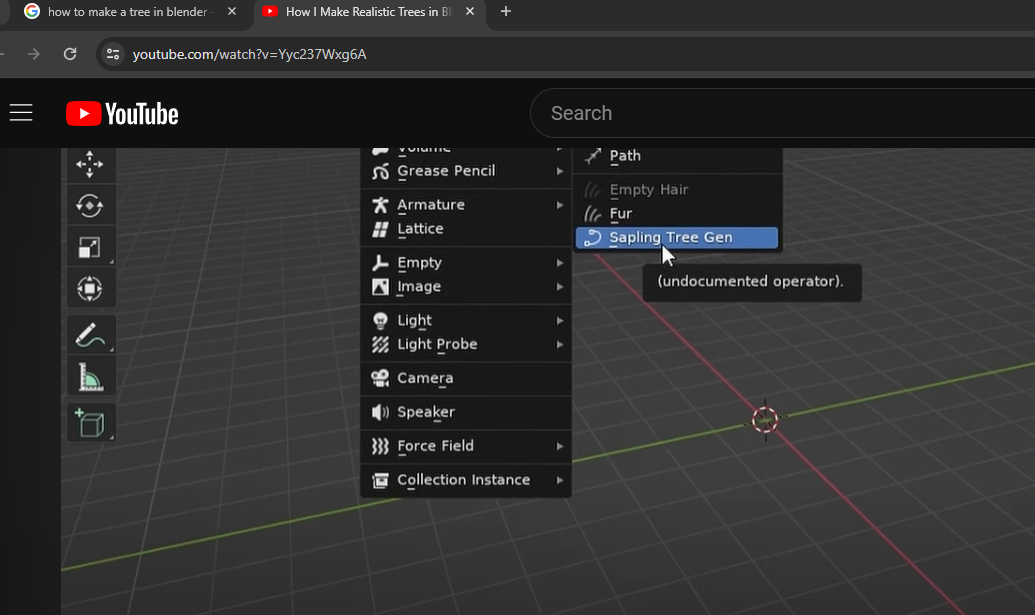Click the Camera icon in menu
The image size is (1035, 615).
(x=380, y=378)
